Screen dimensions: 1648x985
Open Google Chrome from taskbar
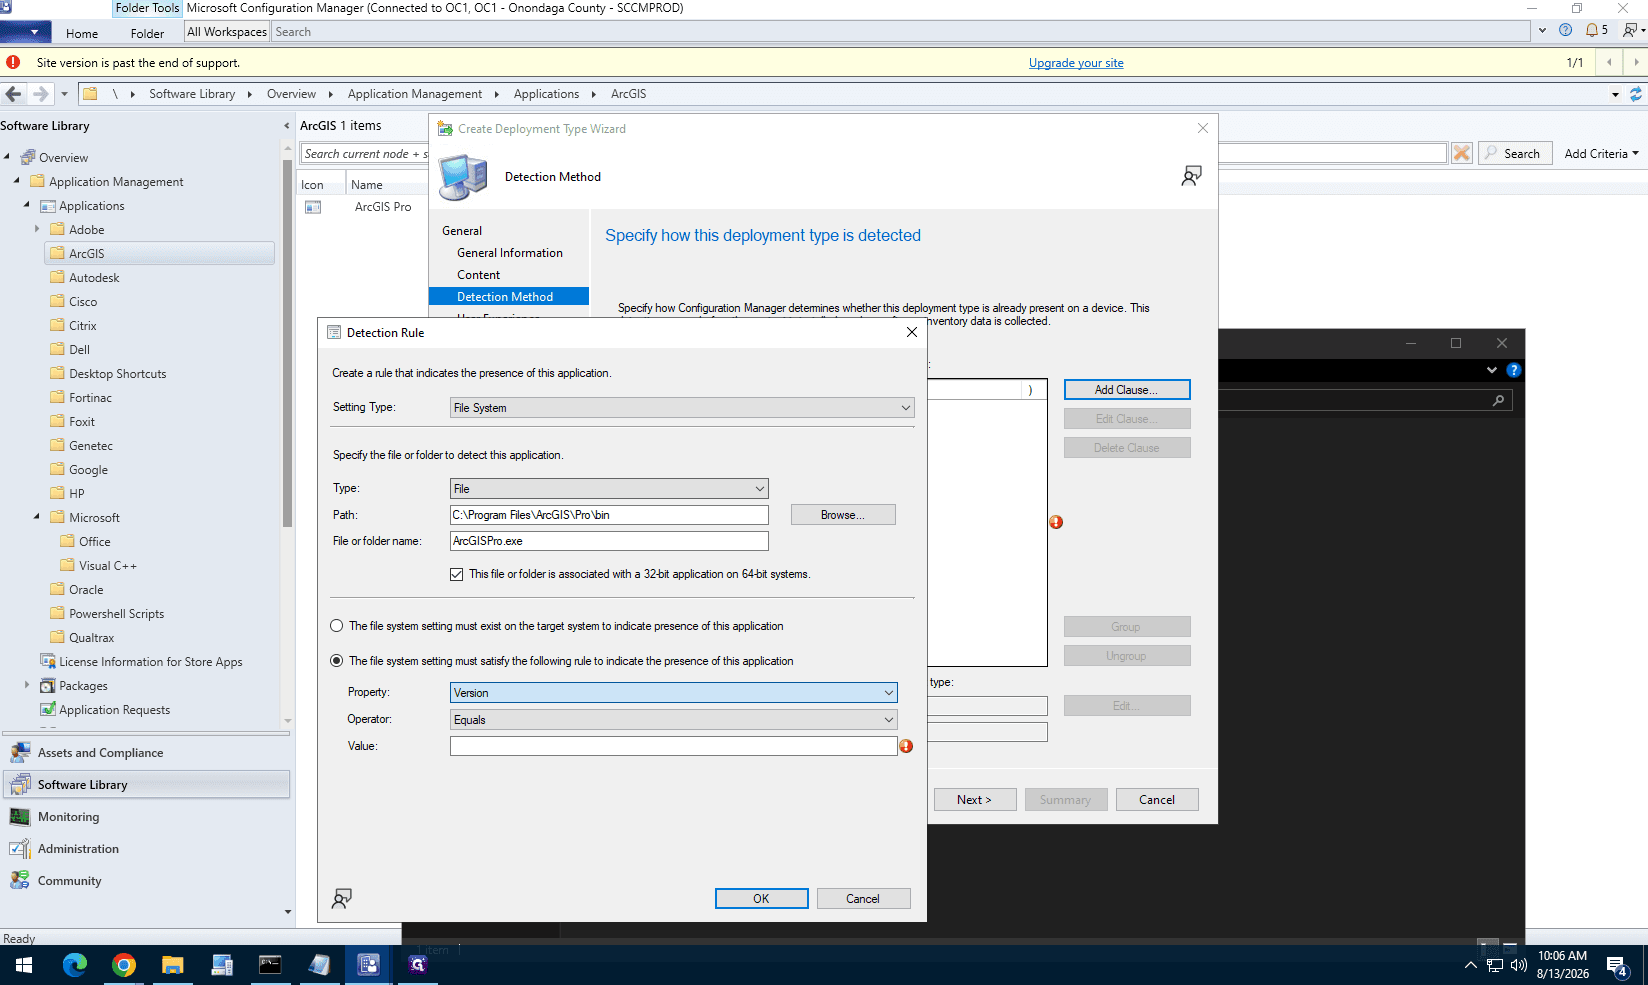tap(124, 965)
